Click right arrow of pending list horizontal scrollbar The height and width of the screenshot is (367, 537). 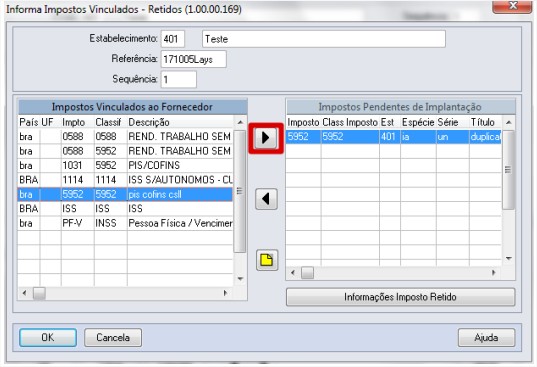[494, 273]
